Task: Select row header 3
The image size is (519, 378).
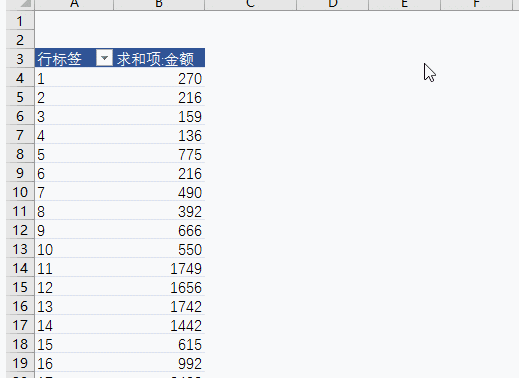Action: click(x=20, y=59)
